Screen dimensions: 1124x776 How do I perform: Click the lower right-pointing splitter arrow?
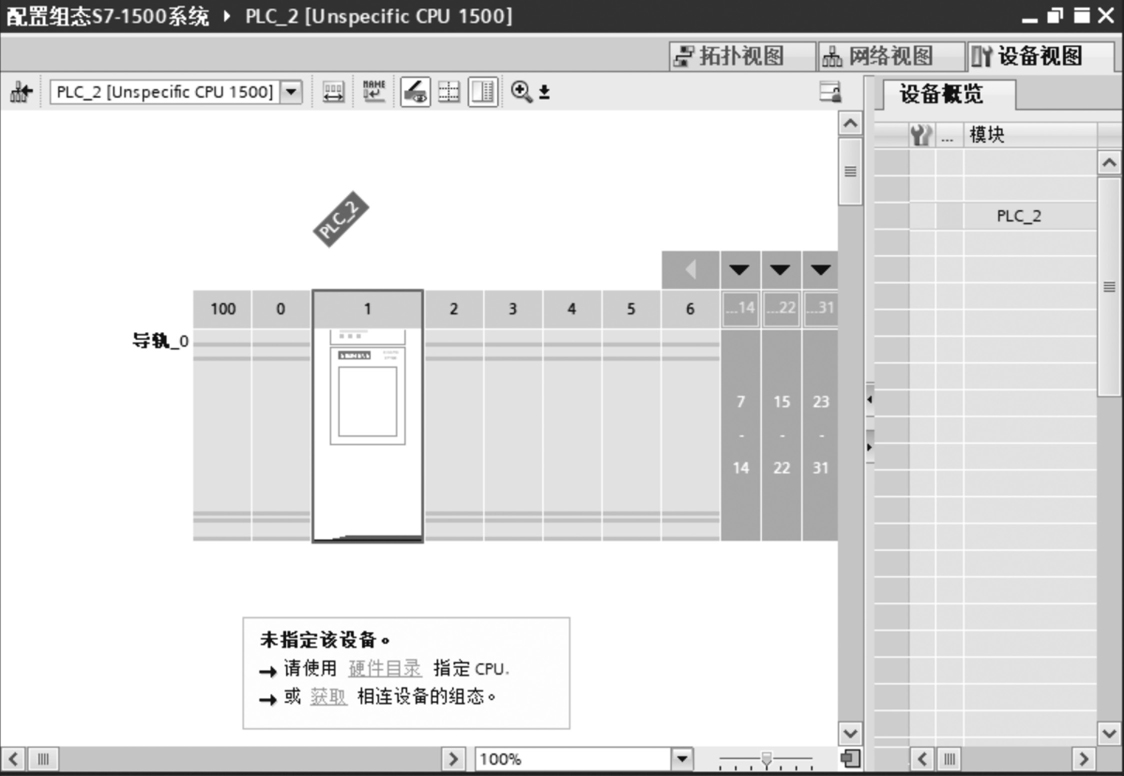[x=870, y=447]
